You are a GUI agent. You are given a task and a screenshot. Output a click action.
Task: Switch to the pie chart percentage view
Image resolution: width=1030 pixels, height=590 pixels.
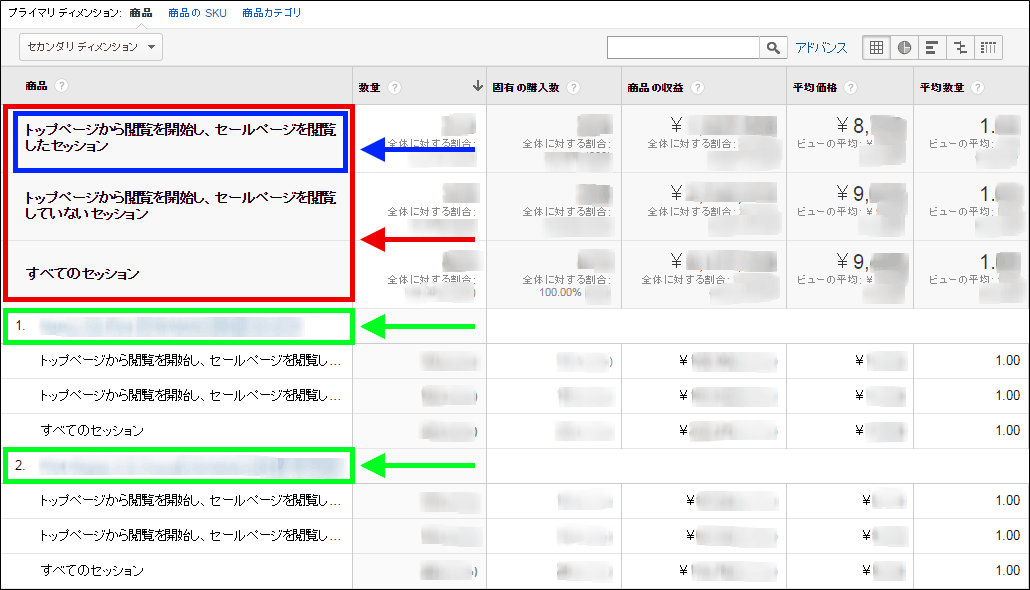pos(904,47)
